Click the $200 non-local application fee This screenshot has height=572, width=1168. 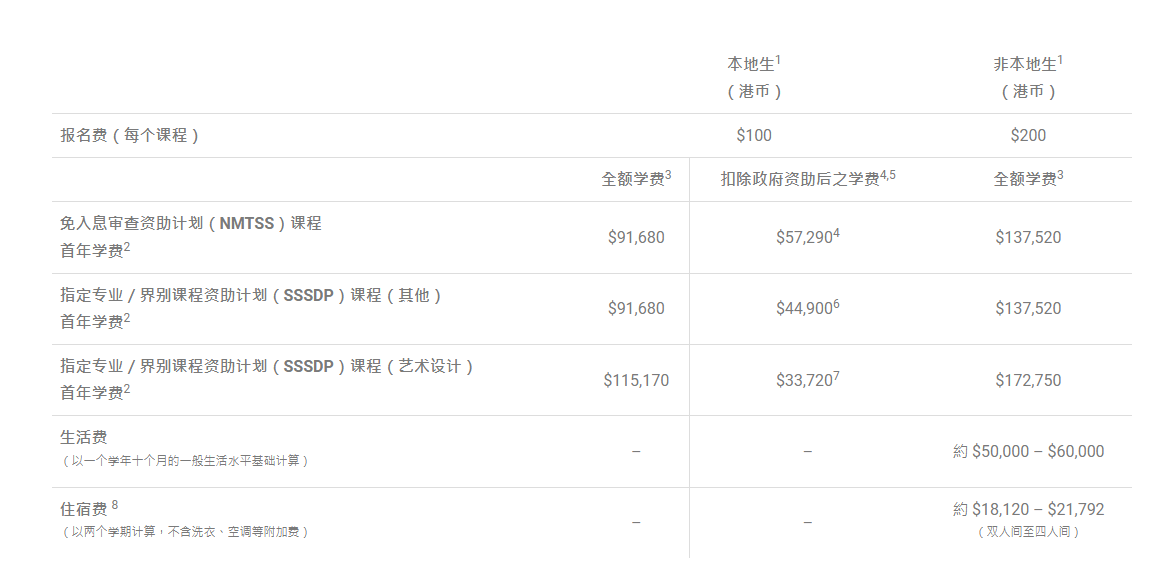click(x=1028, y=136)
